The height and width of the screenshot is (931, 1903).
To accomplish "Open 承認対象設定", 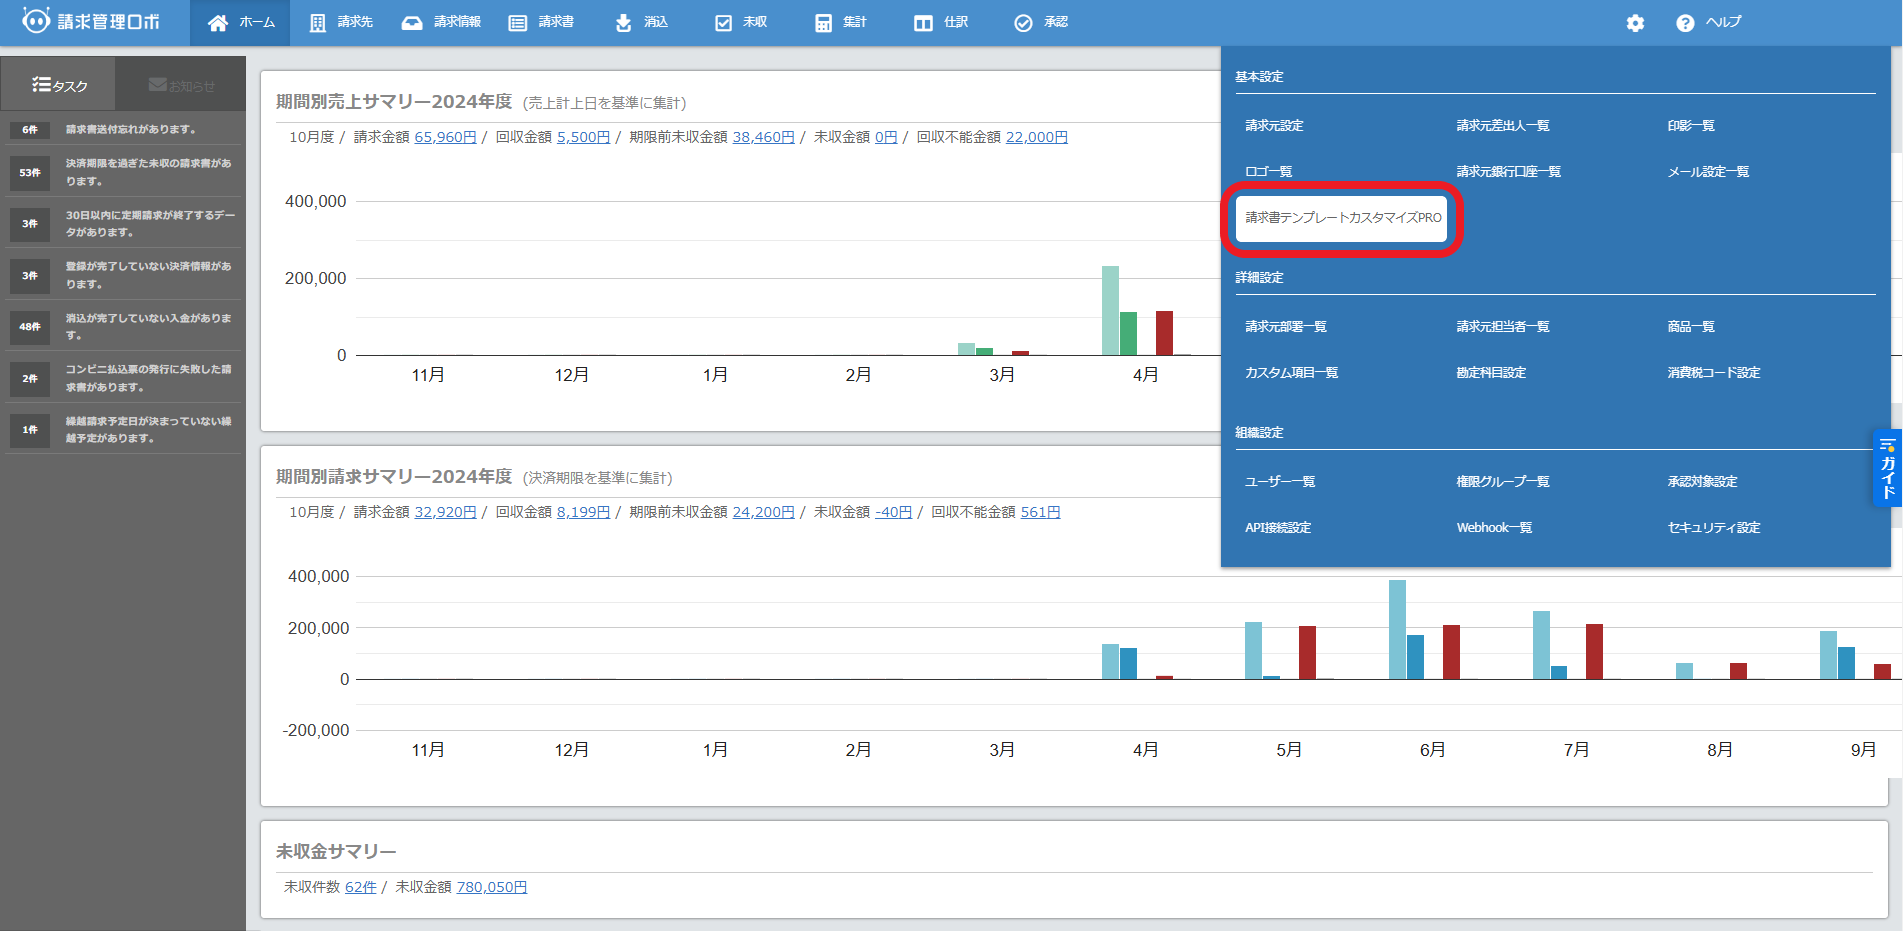I will tap(1702, 482).
